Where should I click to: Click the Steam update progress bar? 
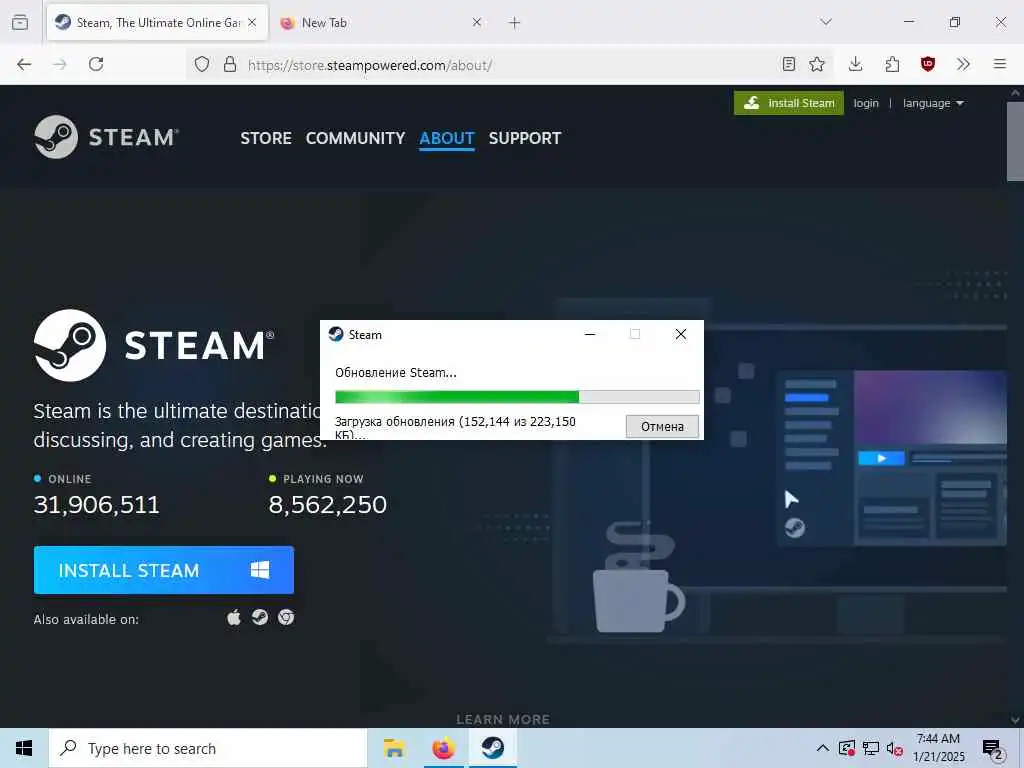(517, 396)
